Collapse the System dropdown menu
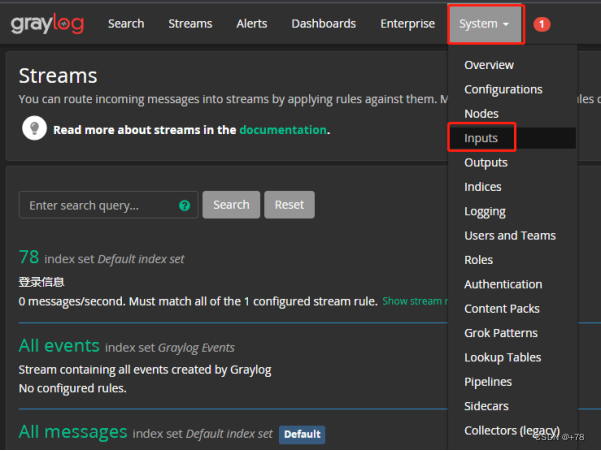Viewport: 601px width, 451px height. point(485,24)
